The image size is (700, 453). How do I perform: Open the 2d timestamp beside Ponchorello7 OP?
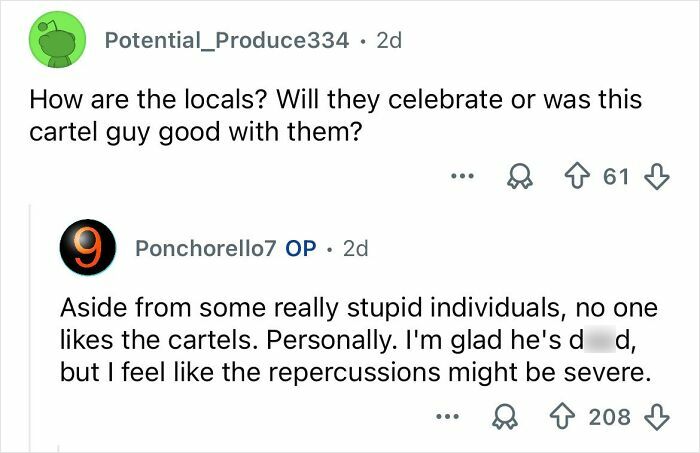355,248
